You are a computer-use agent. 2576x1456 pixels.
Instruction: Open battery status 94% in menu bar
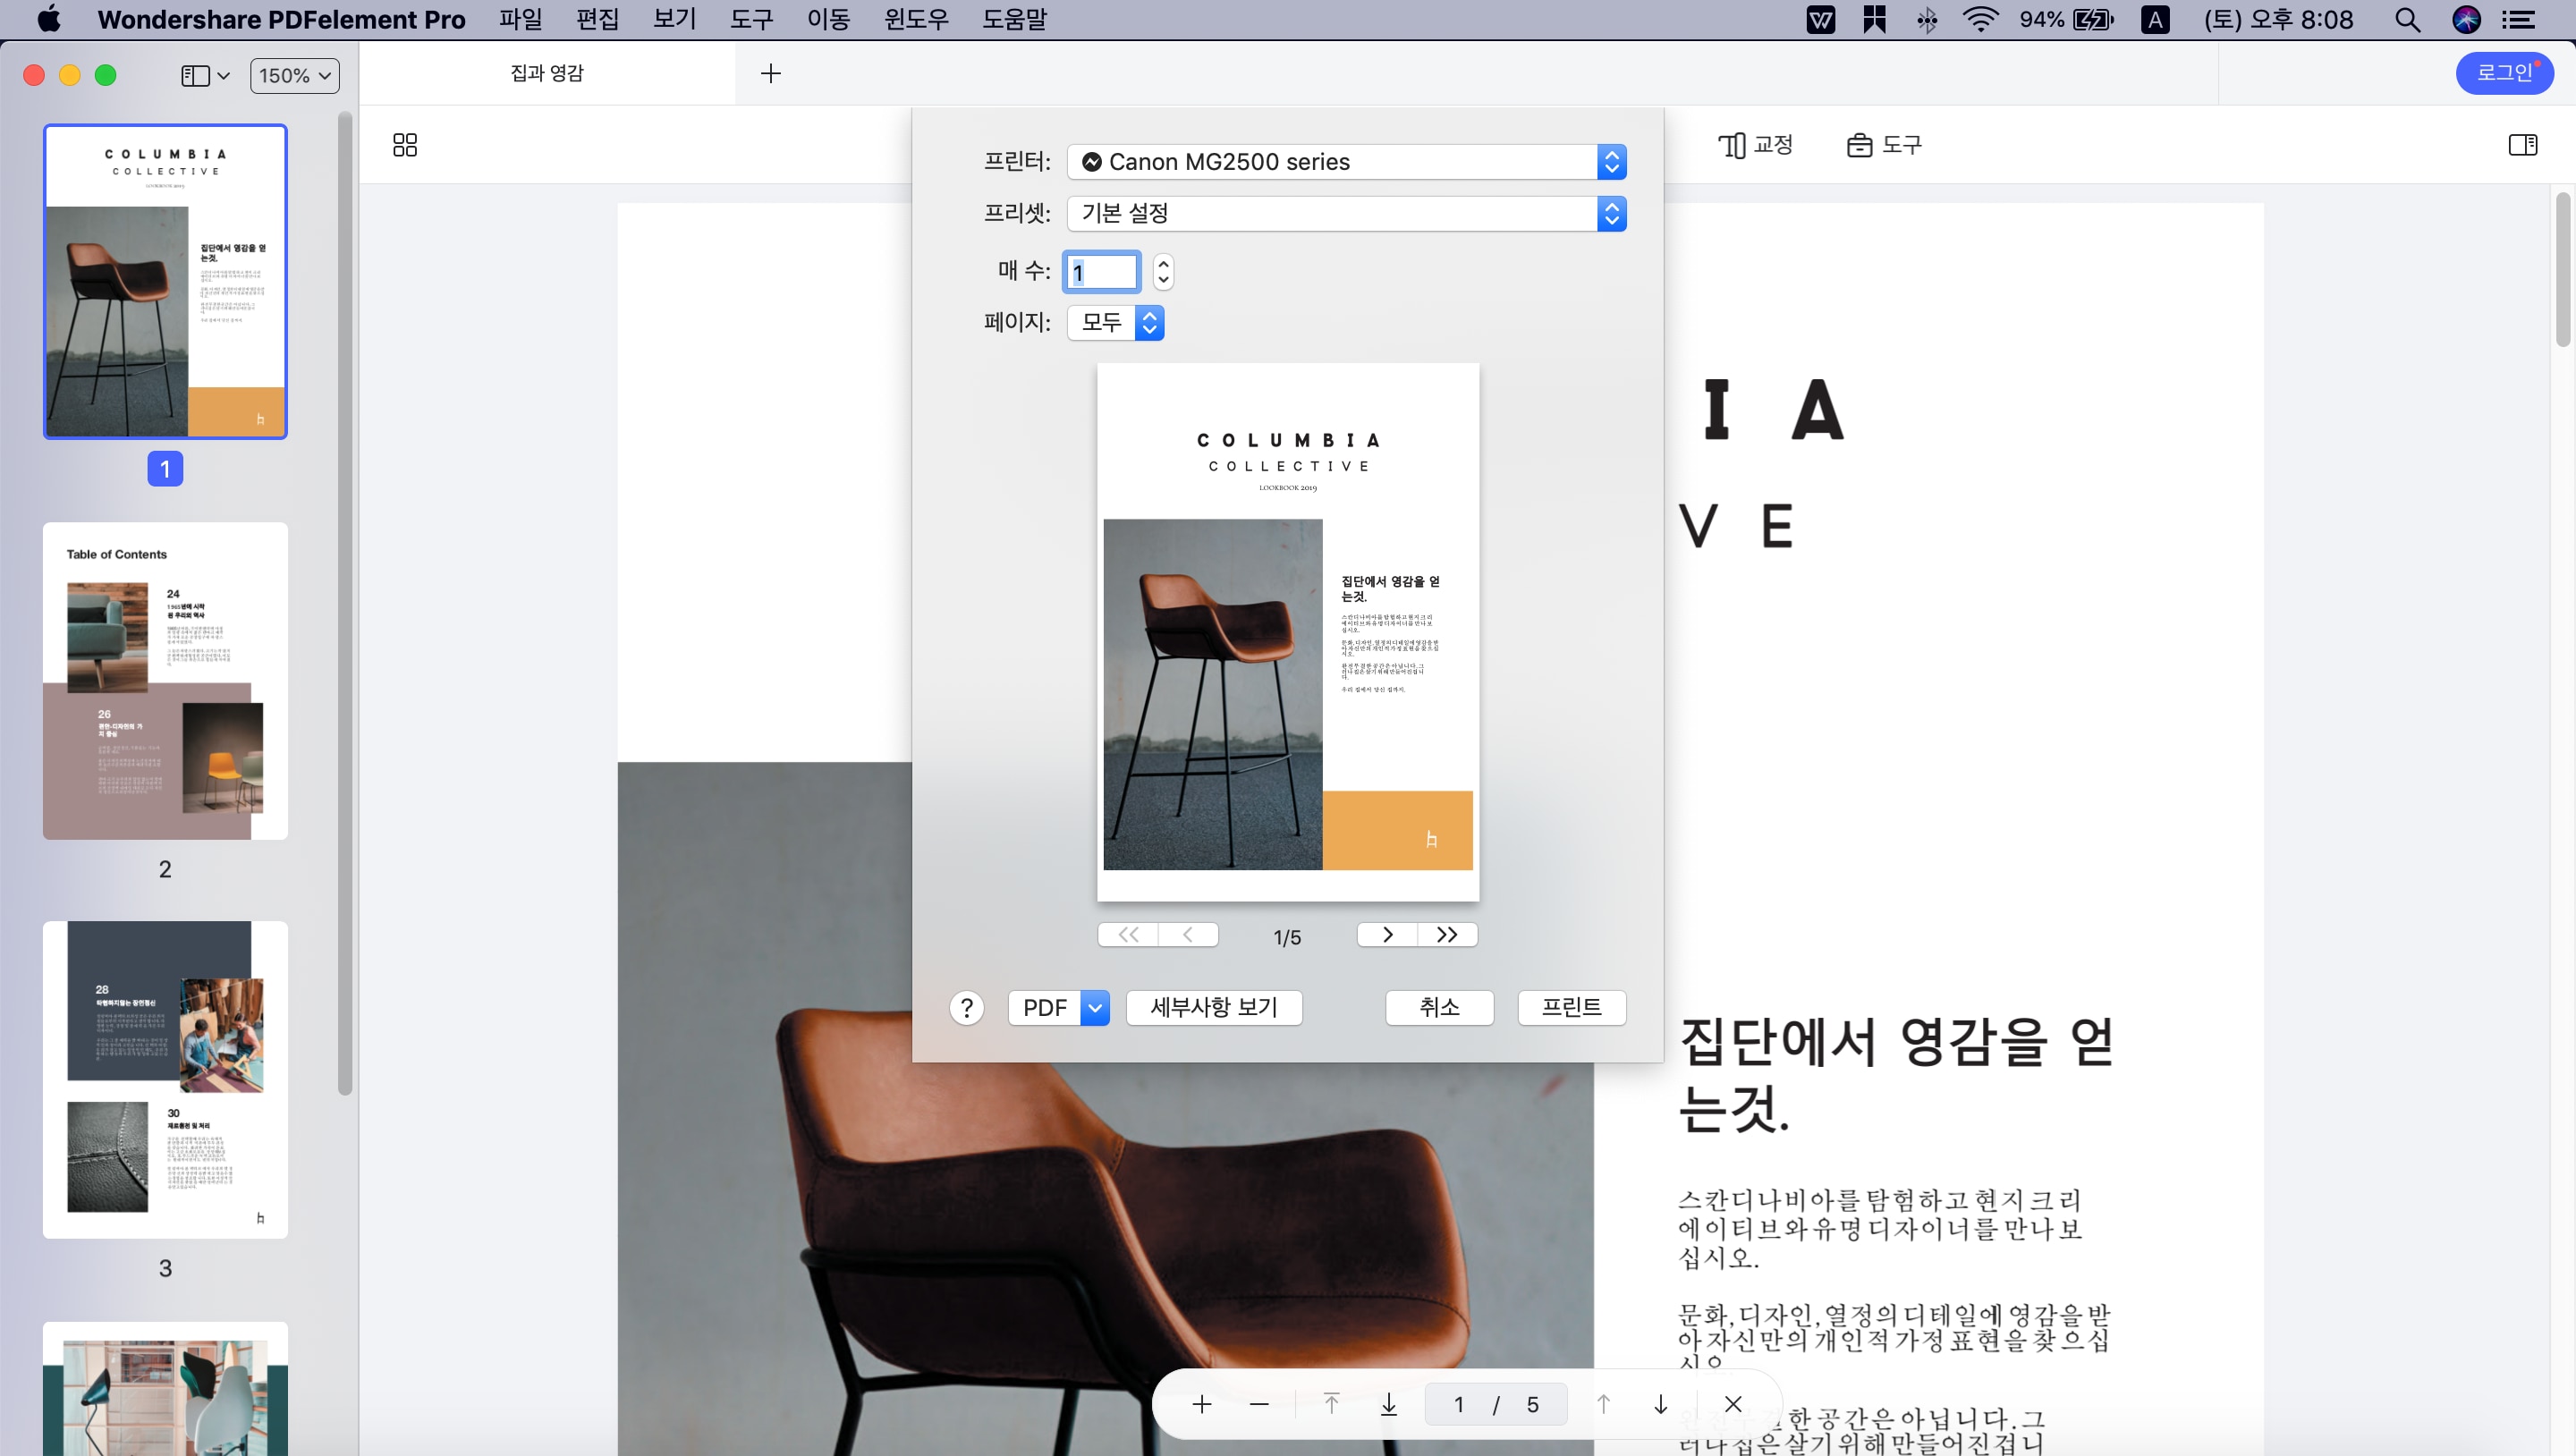[x=2066, y=19]
